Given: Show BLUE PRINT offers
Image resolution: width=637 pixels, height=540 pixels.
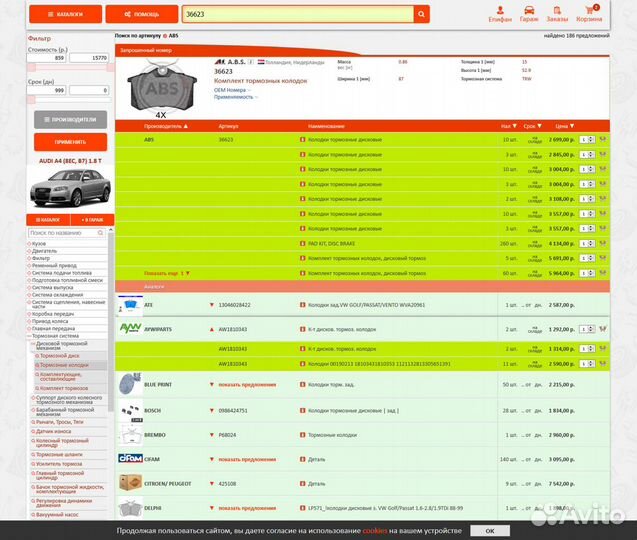Looking at the screenshot, I should pos(247,384).
